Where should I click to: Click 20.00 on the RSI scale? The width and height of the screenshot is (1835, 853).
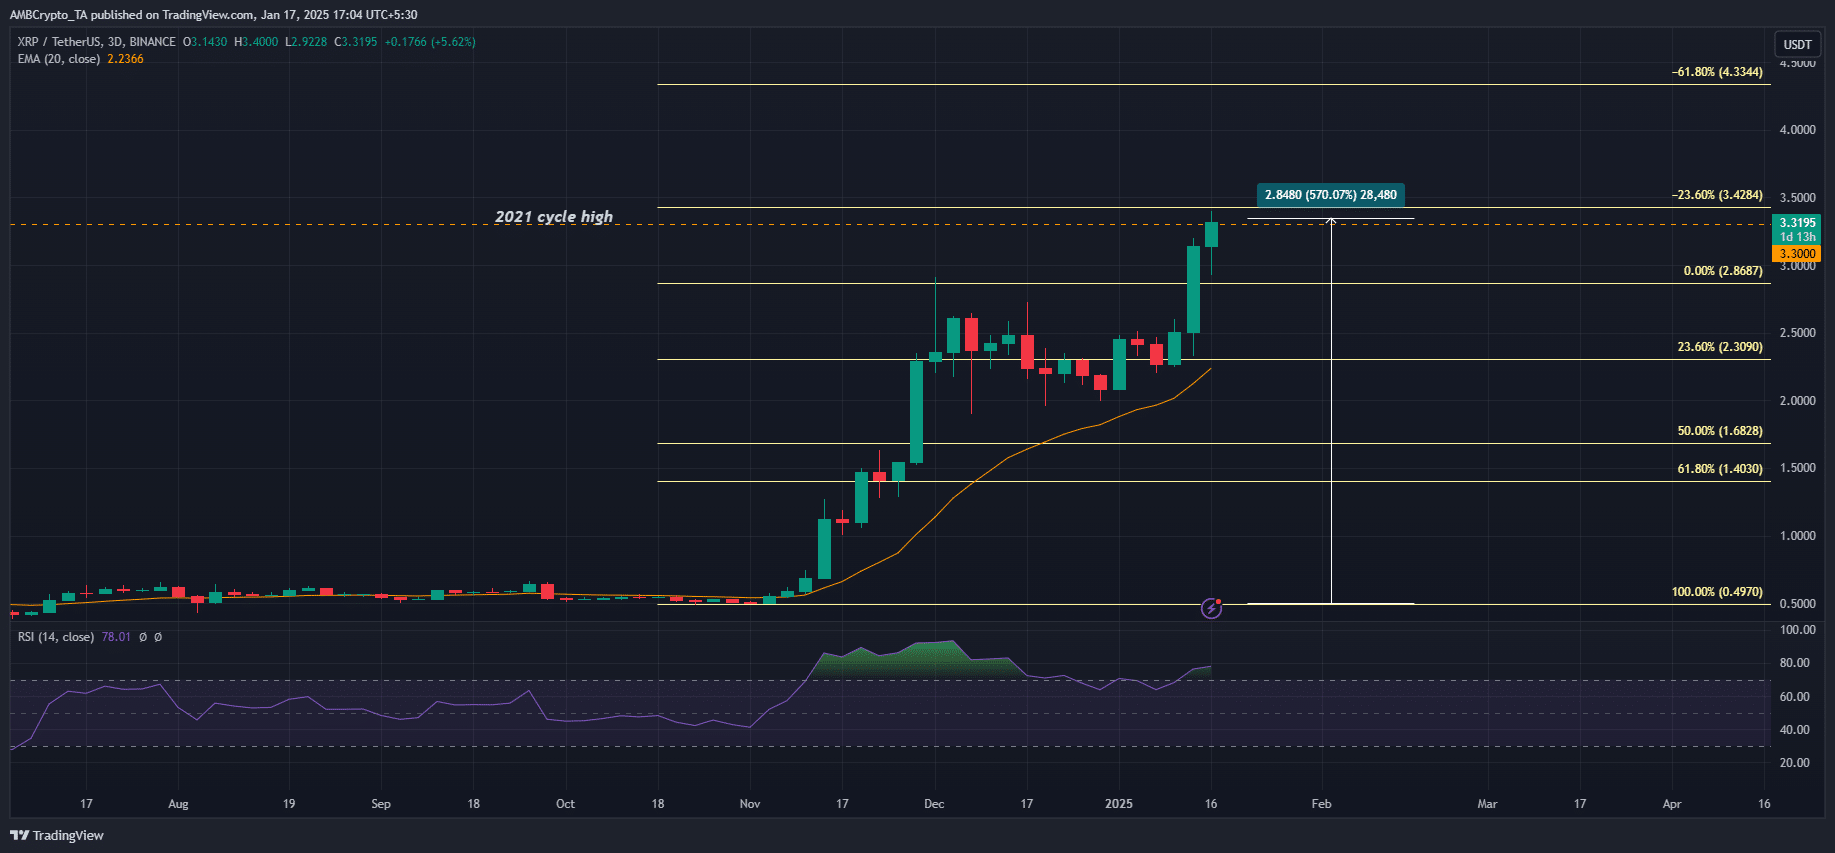1794,763
